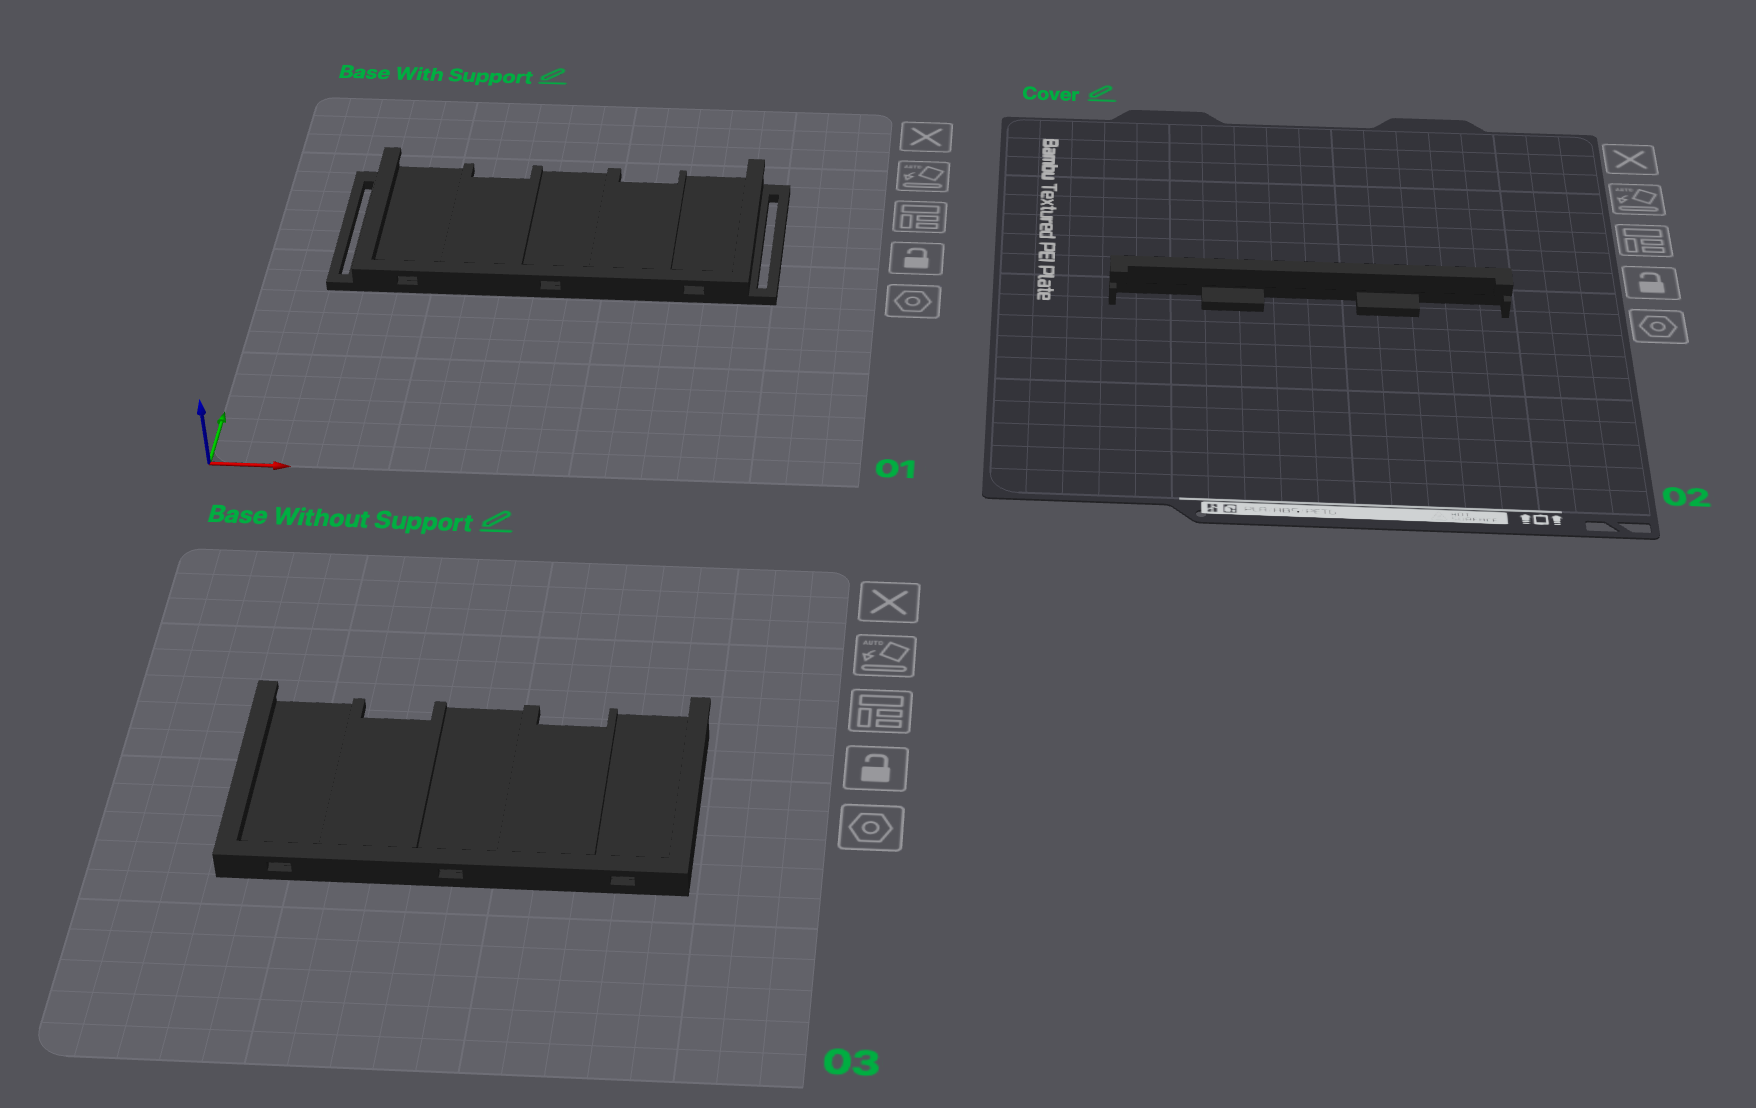Click the pencil icon beside Base Without Support
Image resolution: width=1756 pixels, height=1108 pixels.
(x=496, y=522)
